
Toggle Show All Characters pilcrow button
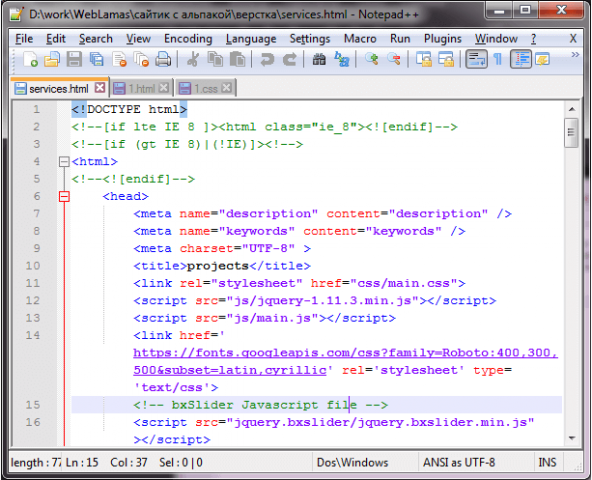tap(498, 59)
